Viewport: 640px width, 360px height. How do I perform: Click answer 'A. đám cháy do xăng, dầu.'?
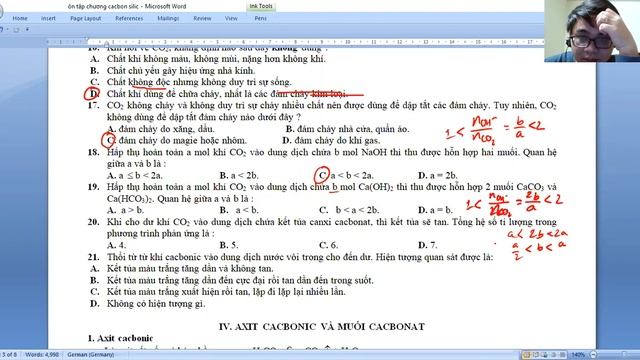160,129
